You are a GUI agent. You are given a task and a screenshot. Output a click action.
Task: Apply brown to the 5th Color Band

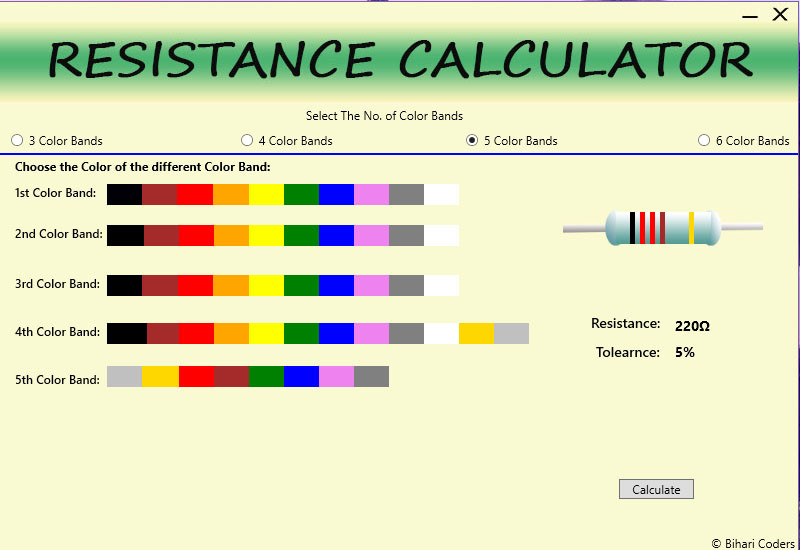click(232, 376)
